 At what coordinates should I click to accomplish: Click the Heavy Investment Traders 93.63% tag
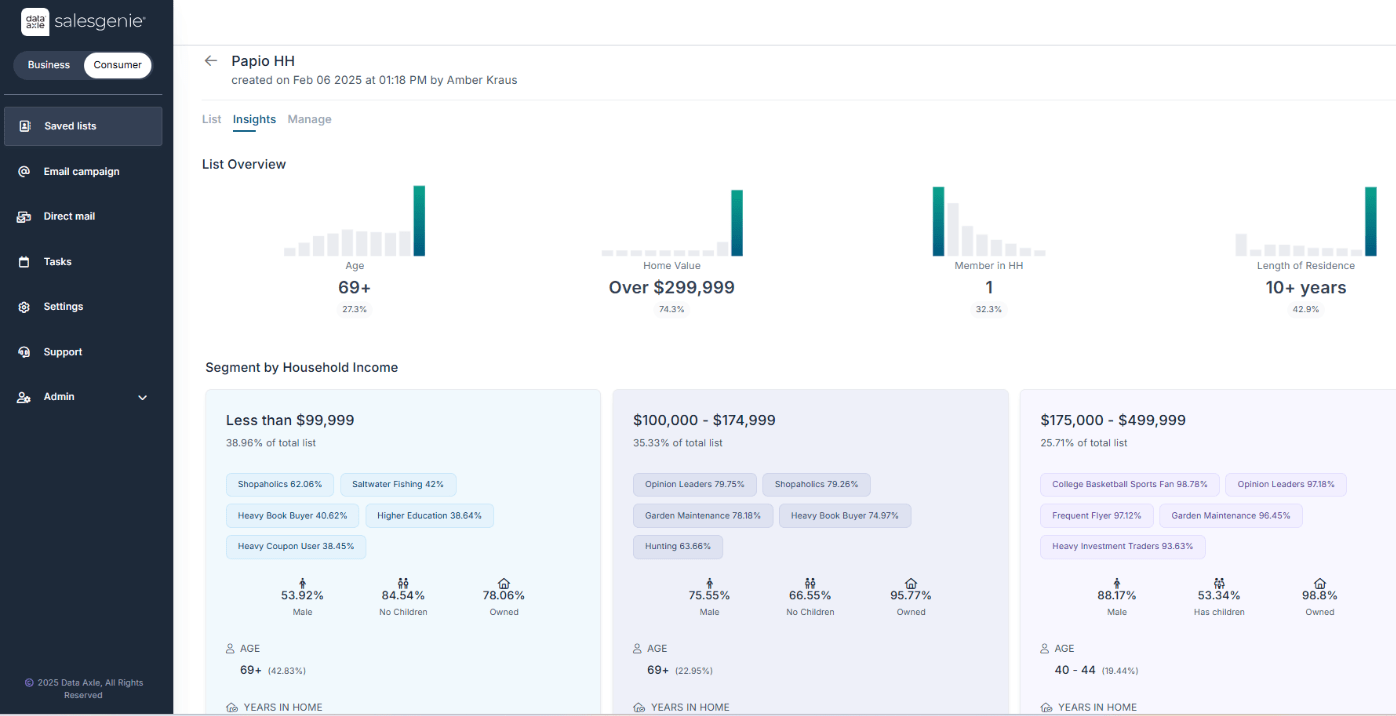pos(1122,547)
